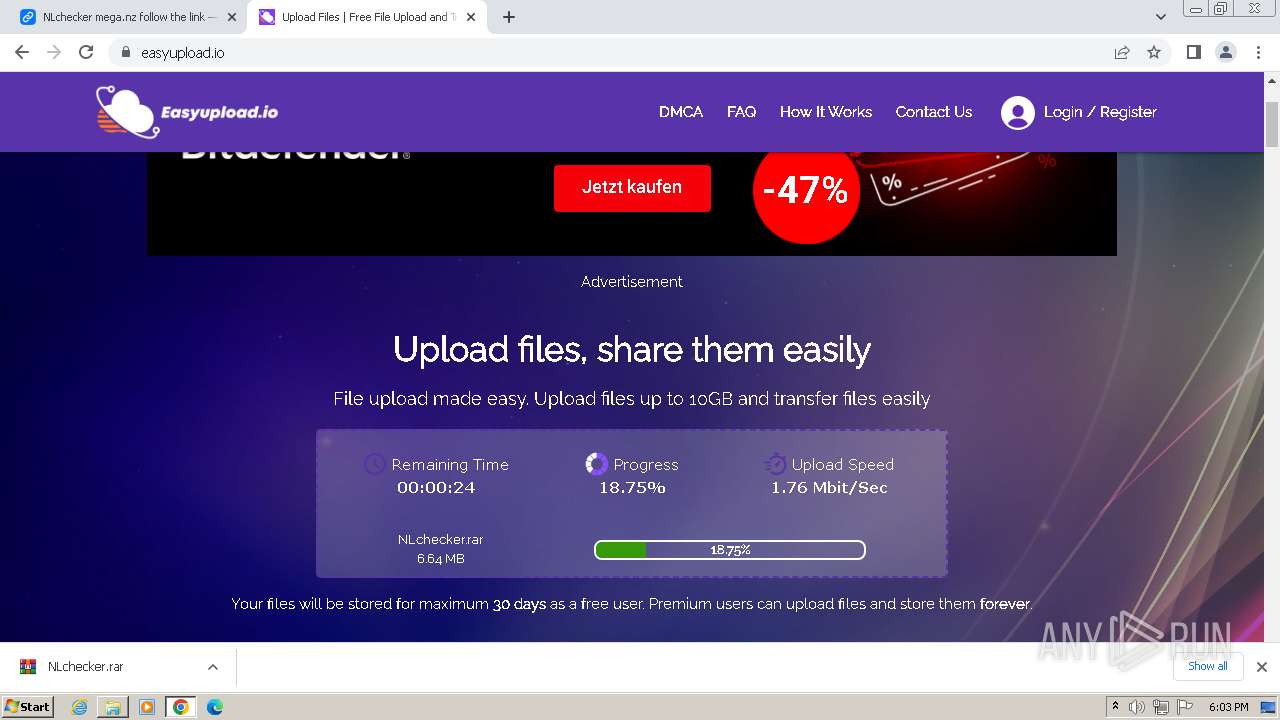The image size is (1280, 720).
Task: Click Login / Register link
Action: 1100,112
